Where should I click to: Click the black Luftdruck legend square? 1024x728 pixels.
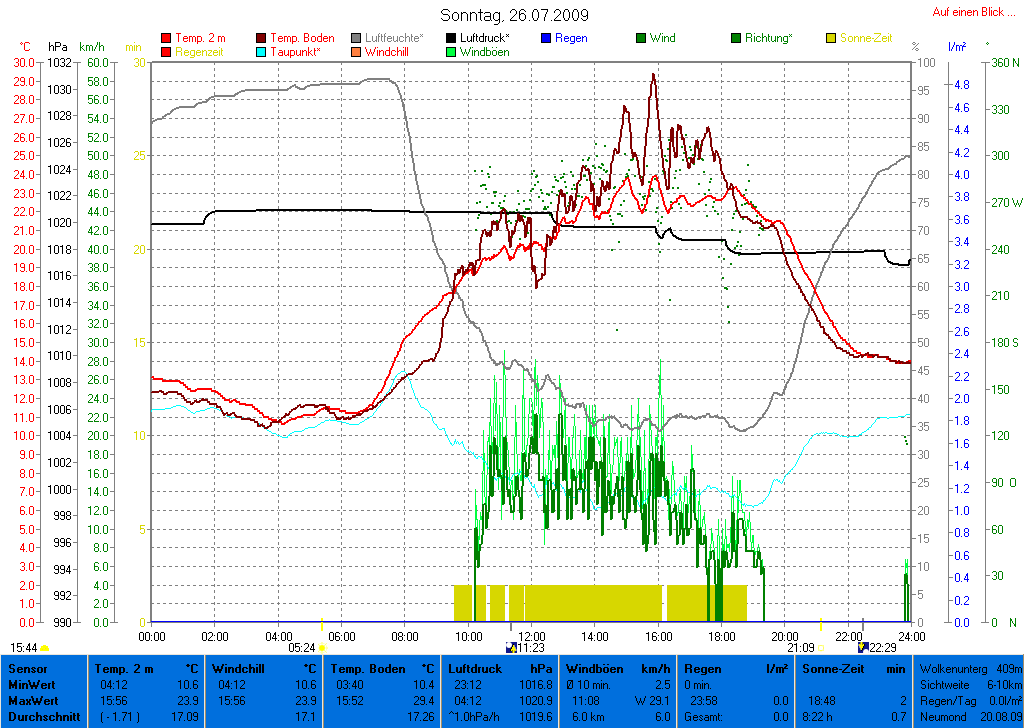pos(452,38)
